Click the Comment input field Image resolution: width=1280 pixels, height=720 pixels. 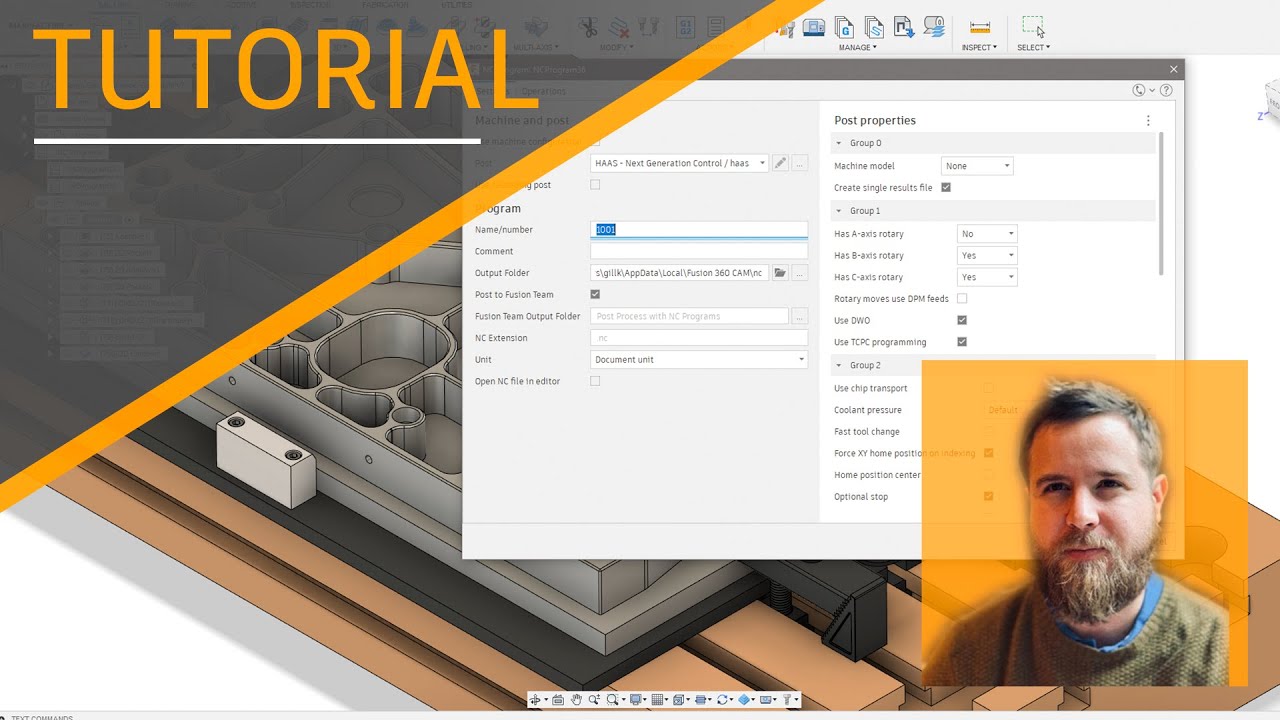[699, 251]
